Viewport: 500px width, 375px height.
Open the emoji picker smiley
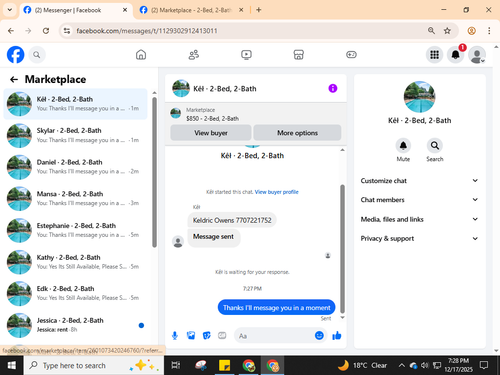pyautogui.click(x=319, y=335)
